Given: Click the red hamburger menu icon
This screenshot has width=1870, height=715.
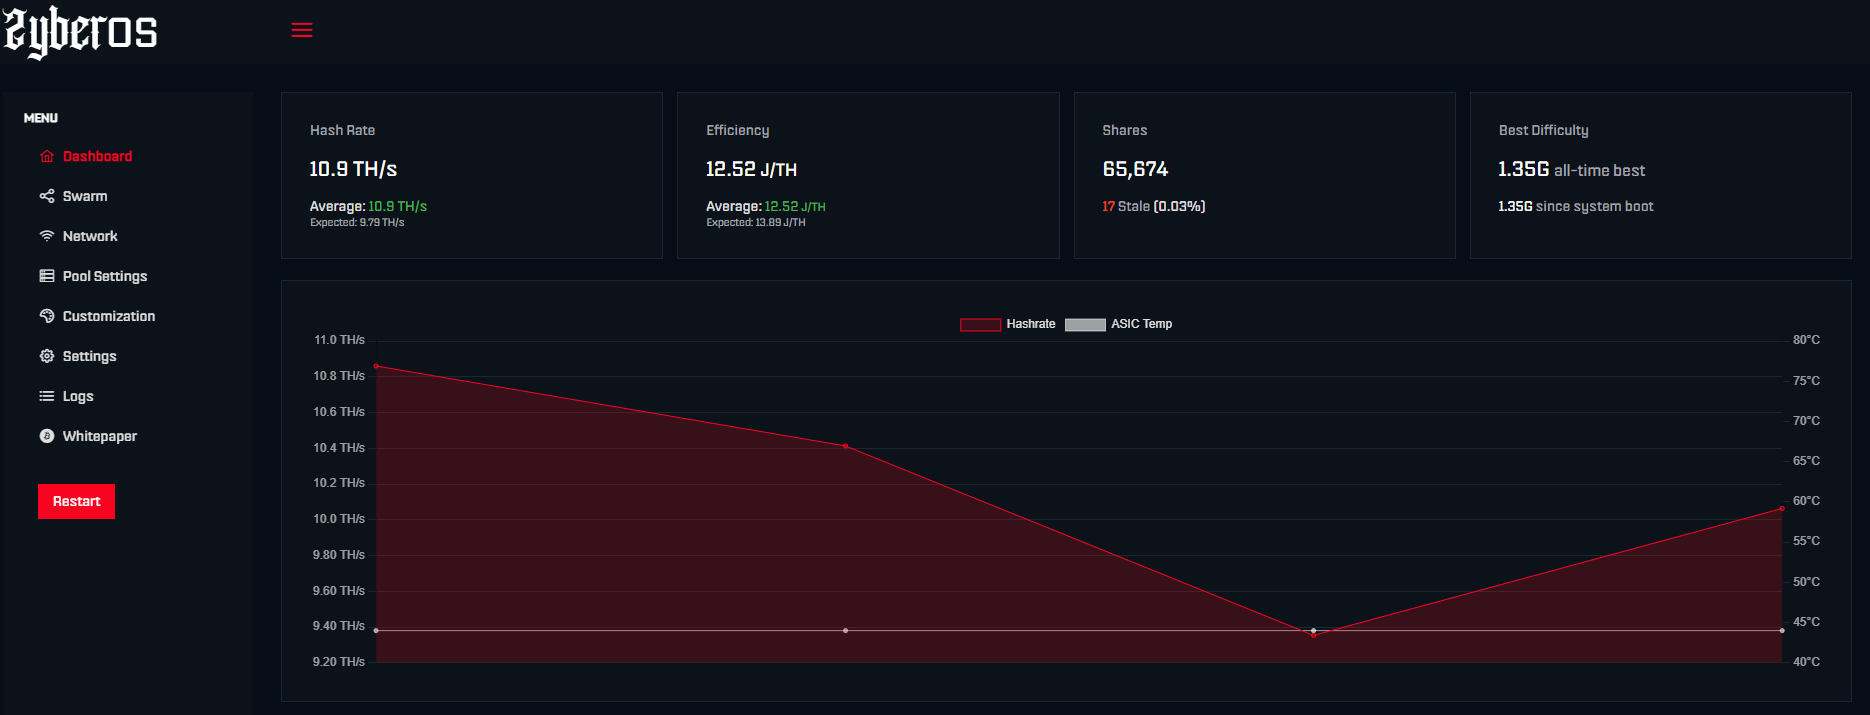Looking at the screenshot, I should coord(302,30).
